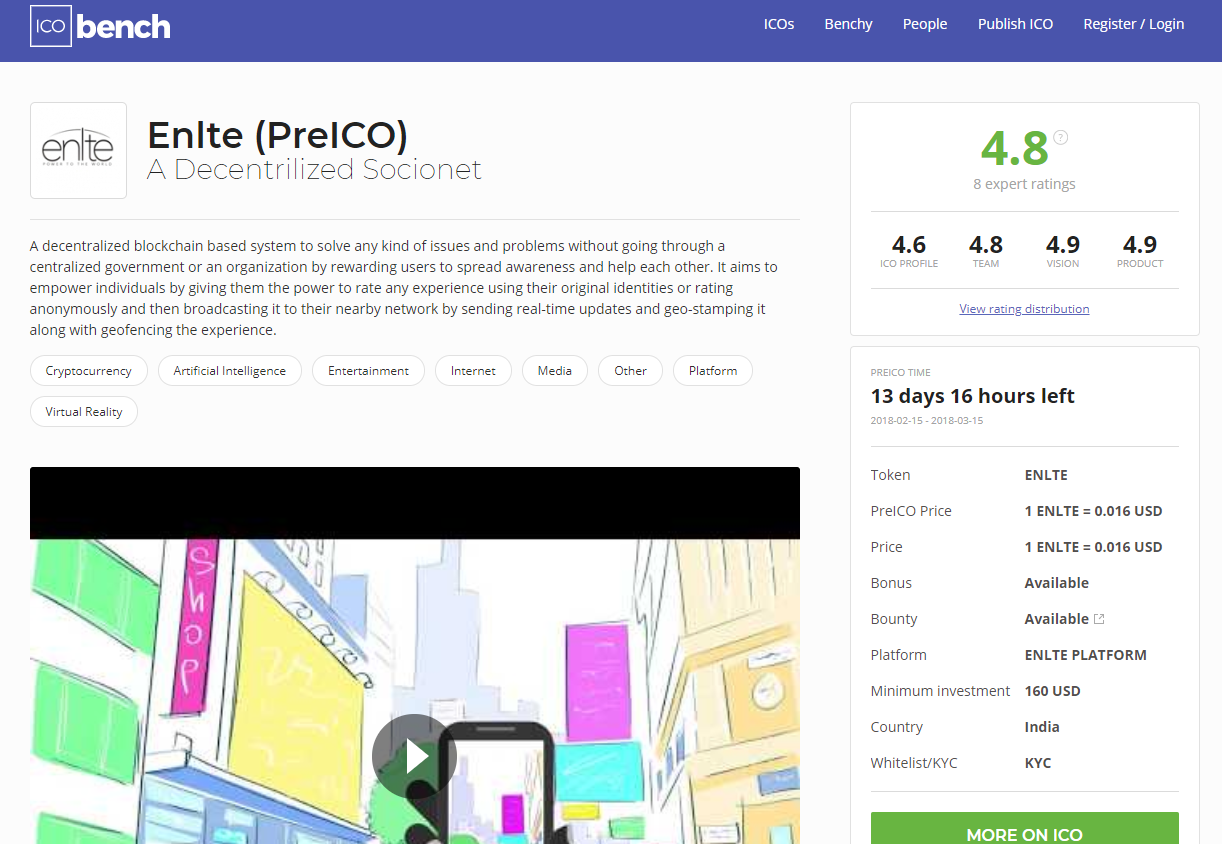Image resolution: width=1222 pixels, height=844 pixels.
Task: Click the rating help question mark icon
Action: coord(1061,138)
